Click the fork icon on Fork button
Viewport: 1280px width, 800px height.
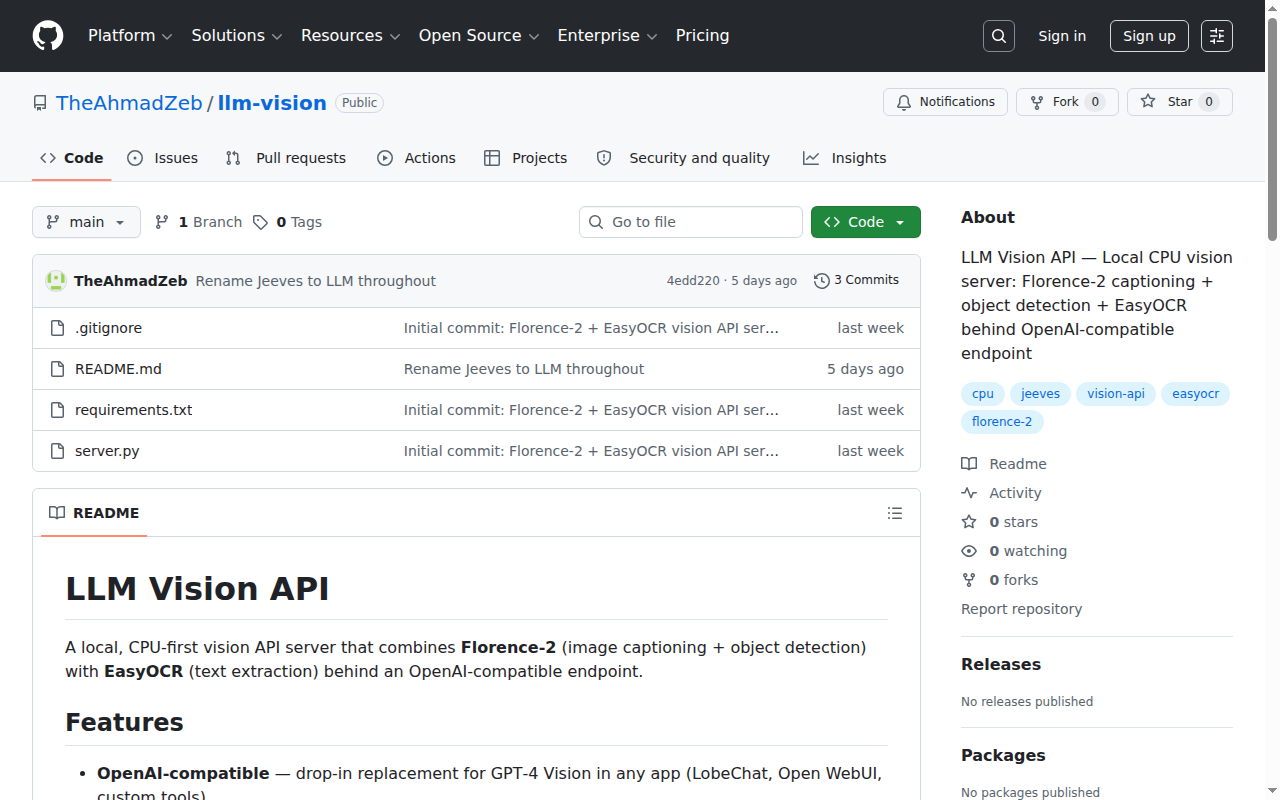[1037, 102]
